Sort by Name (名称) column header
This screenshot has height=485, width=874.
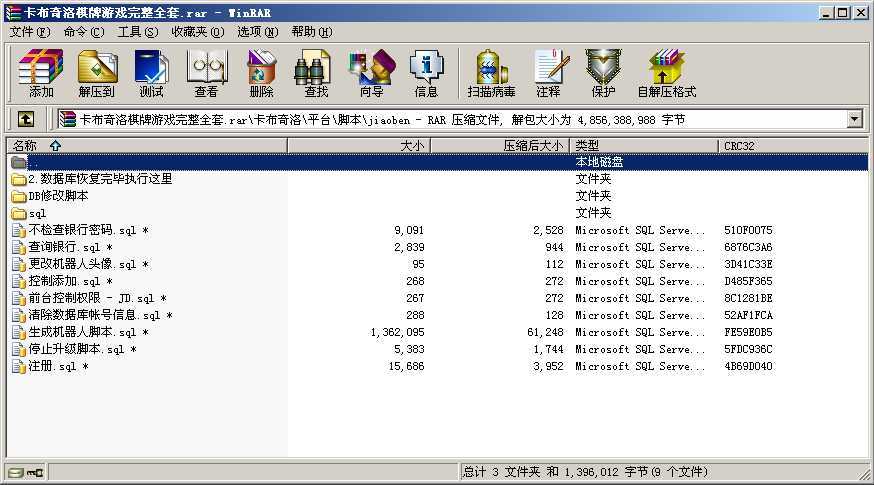click(x=147, y=146)
